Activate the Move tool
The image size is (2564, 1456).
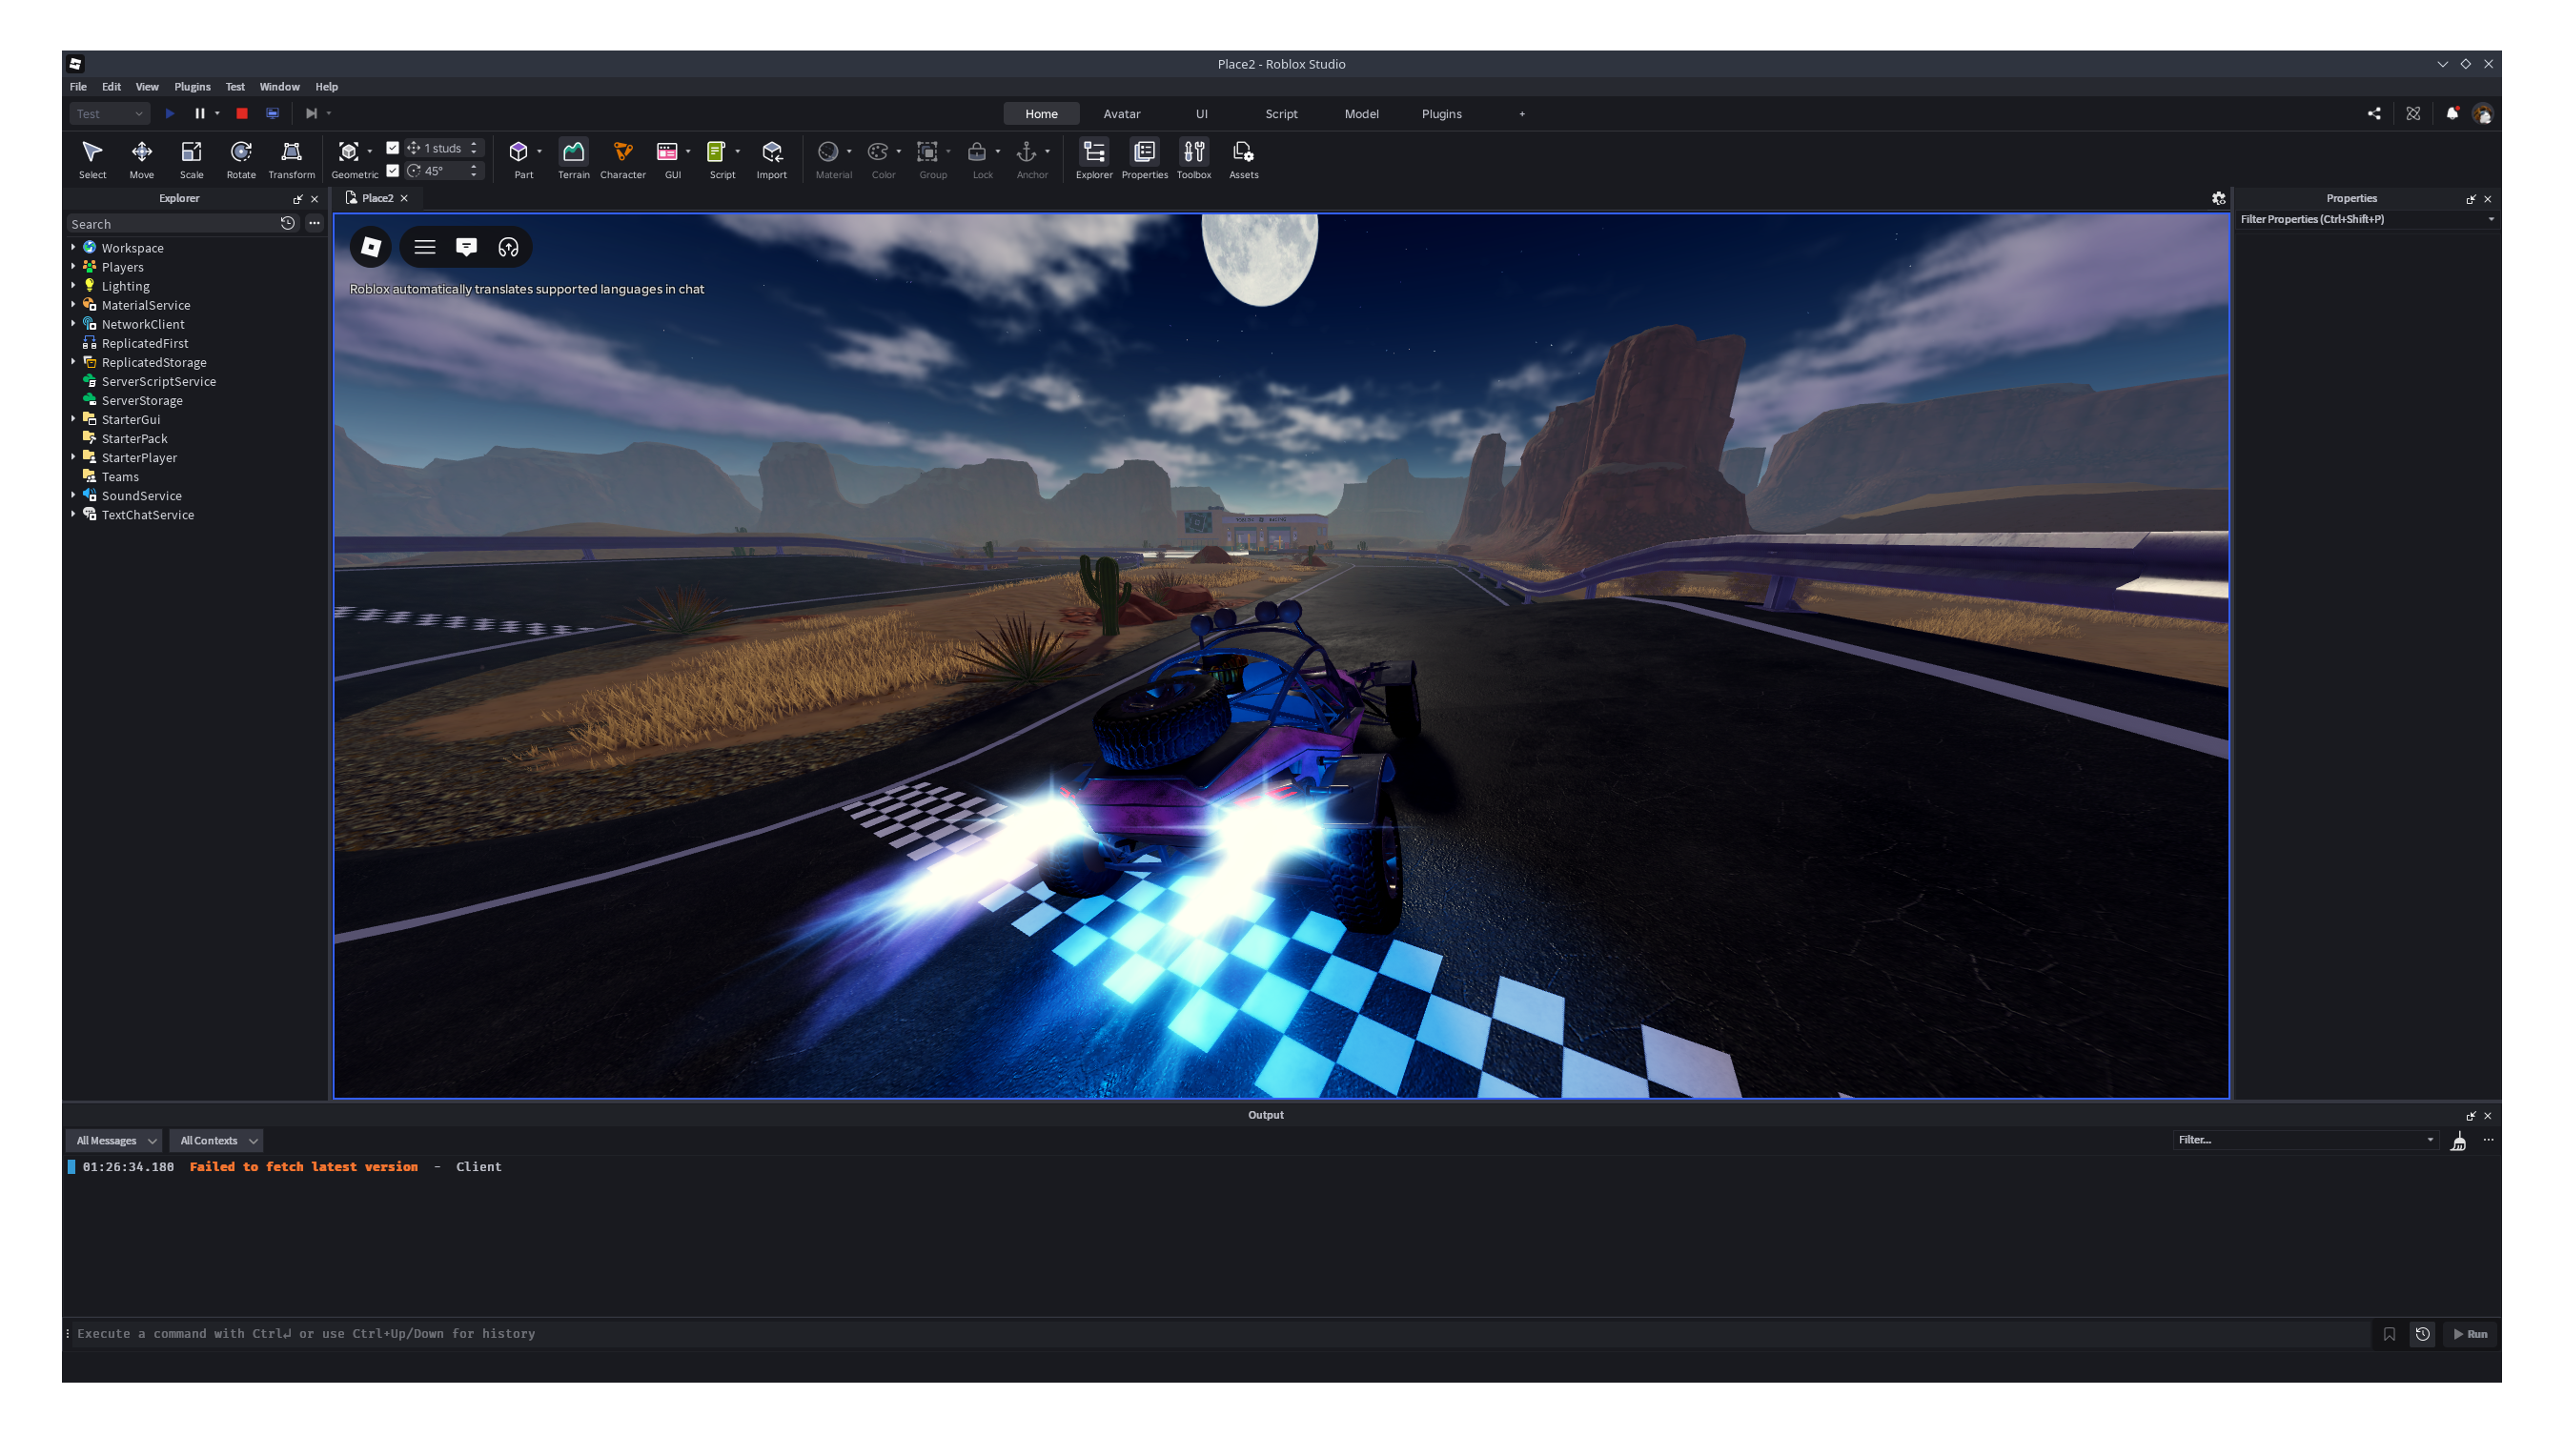coord(141,159)
